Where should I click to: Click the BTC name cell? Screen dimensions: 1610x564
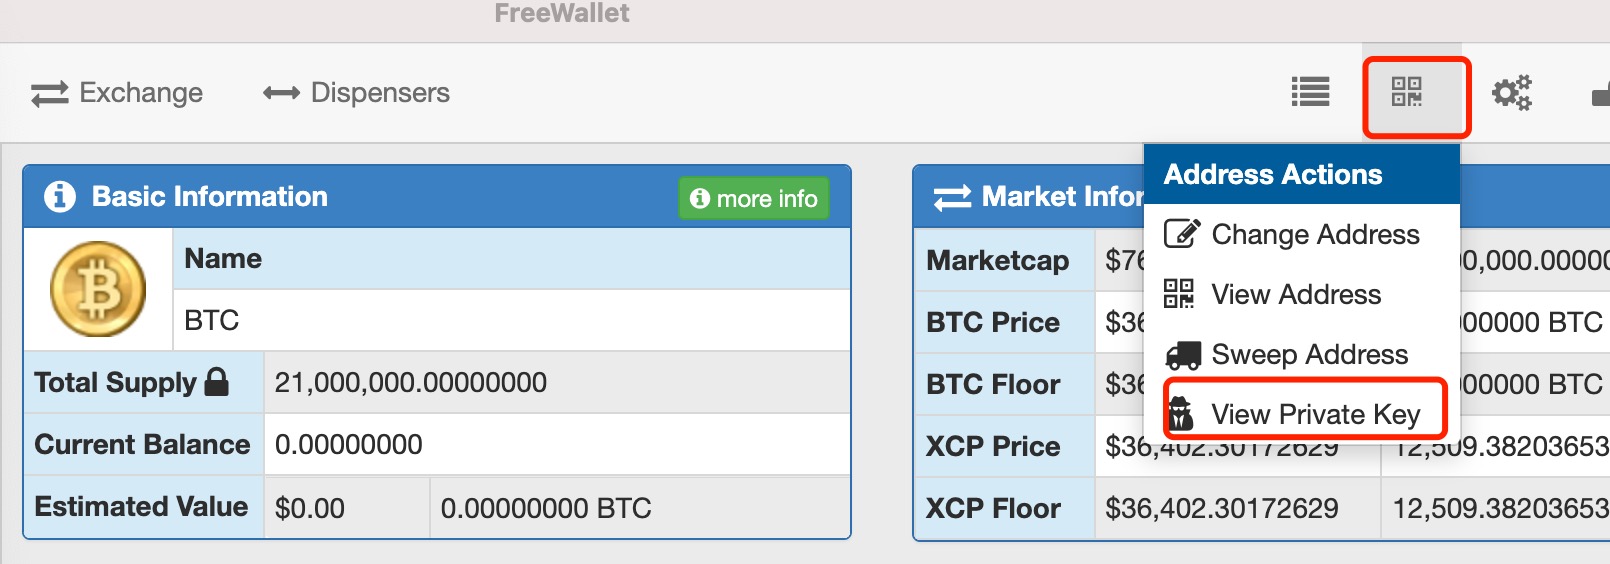click(510, 320)
